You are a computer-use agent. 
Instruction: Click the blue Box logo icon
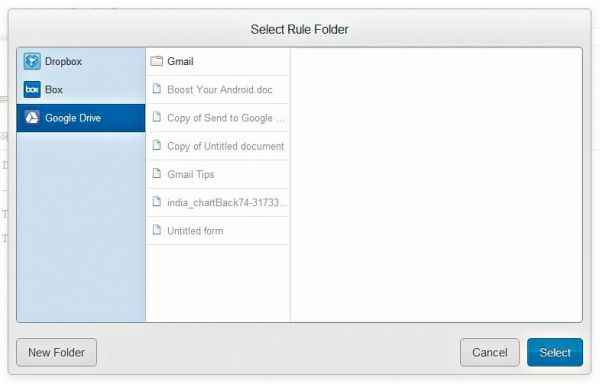click(32, 89)
